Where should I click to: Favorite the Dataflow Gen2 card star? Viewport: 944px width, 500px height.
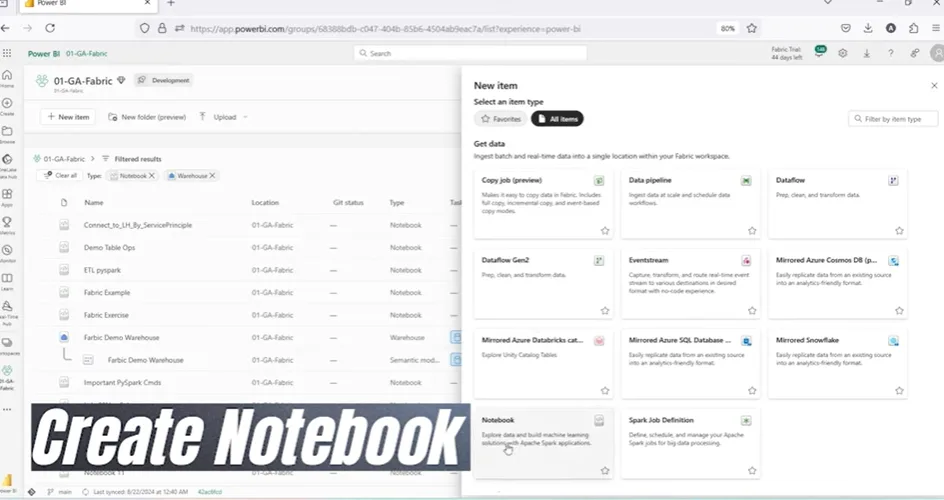click(605, 310)
